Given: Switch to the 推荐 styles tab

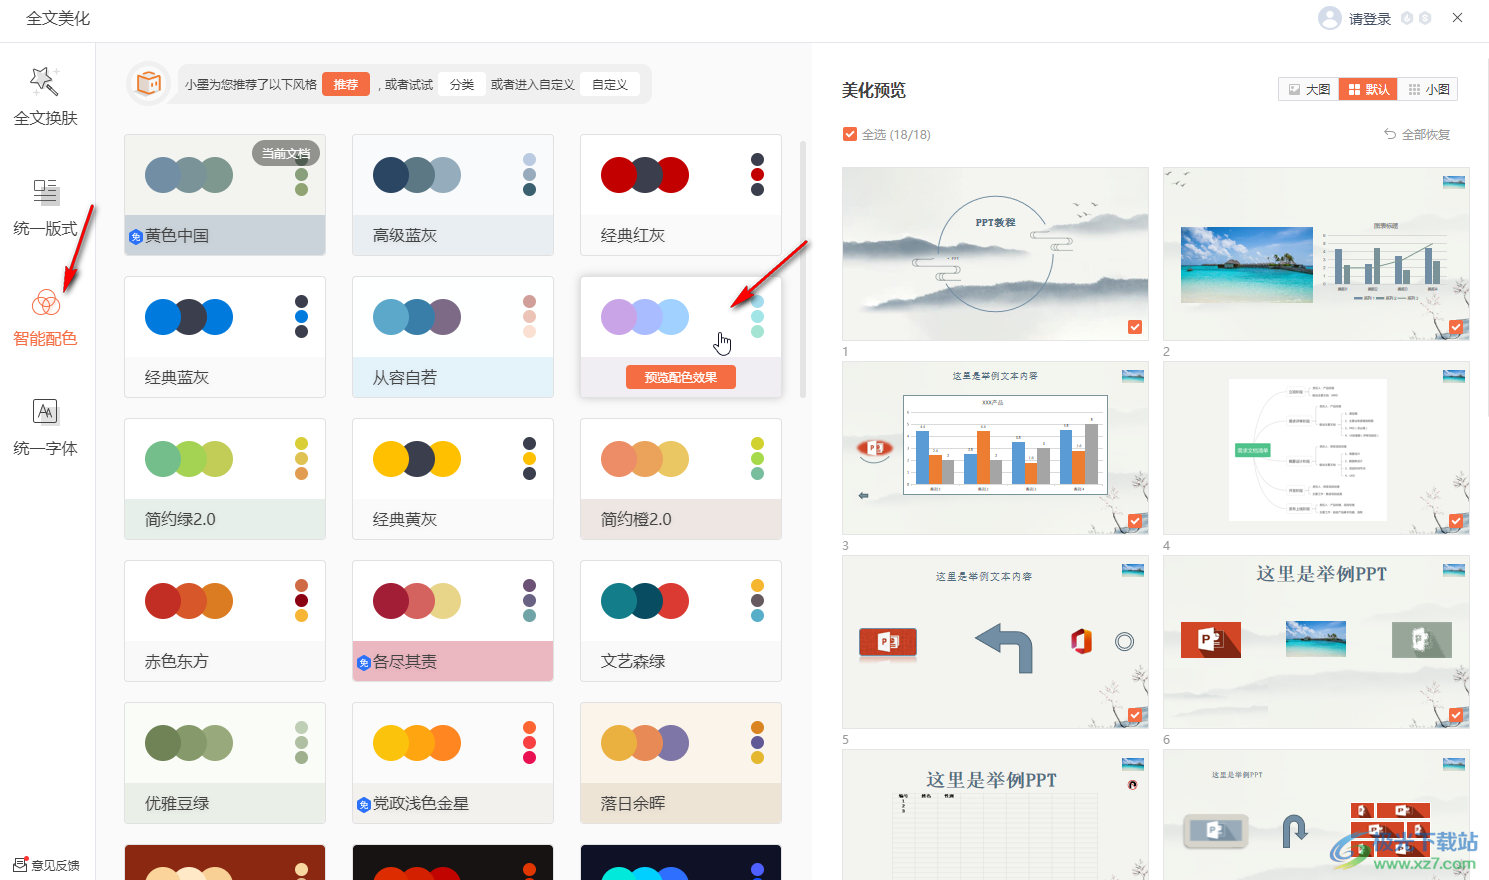Looking at the screenshot, I should click(x=346, y=85).
